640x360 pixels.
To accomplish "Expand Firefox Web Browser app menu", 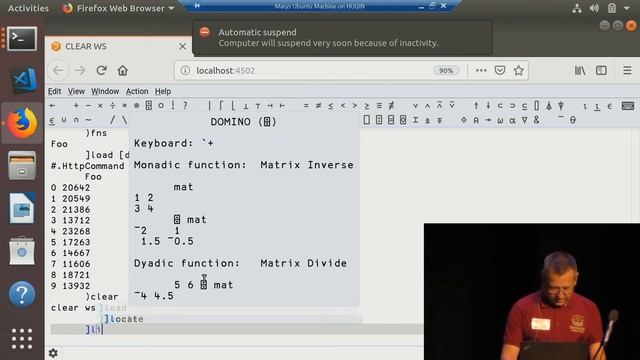I will 119,8.
